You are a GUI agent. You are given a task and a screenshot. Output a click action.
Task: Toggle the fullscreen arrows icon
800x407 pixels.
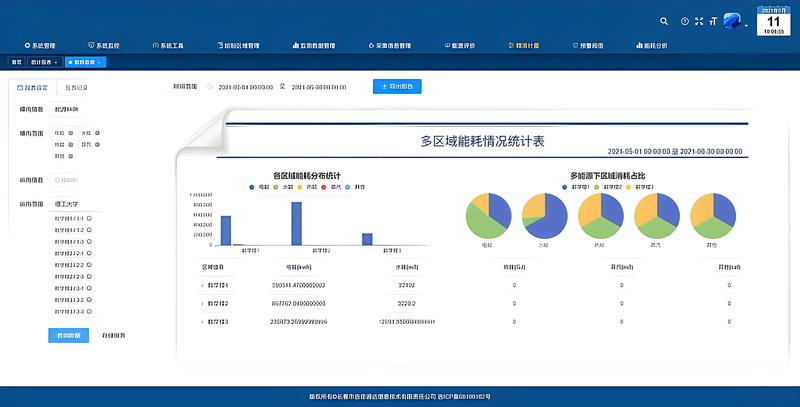click(699, 21)
